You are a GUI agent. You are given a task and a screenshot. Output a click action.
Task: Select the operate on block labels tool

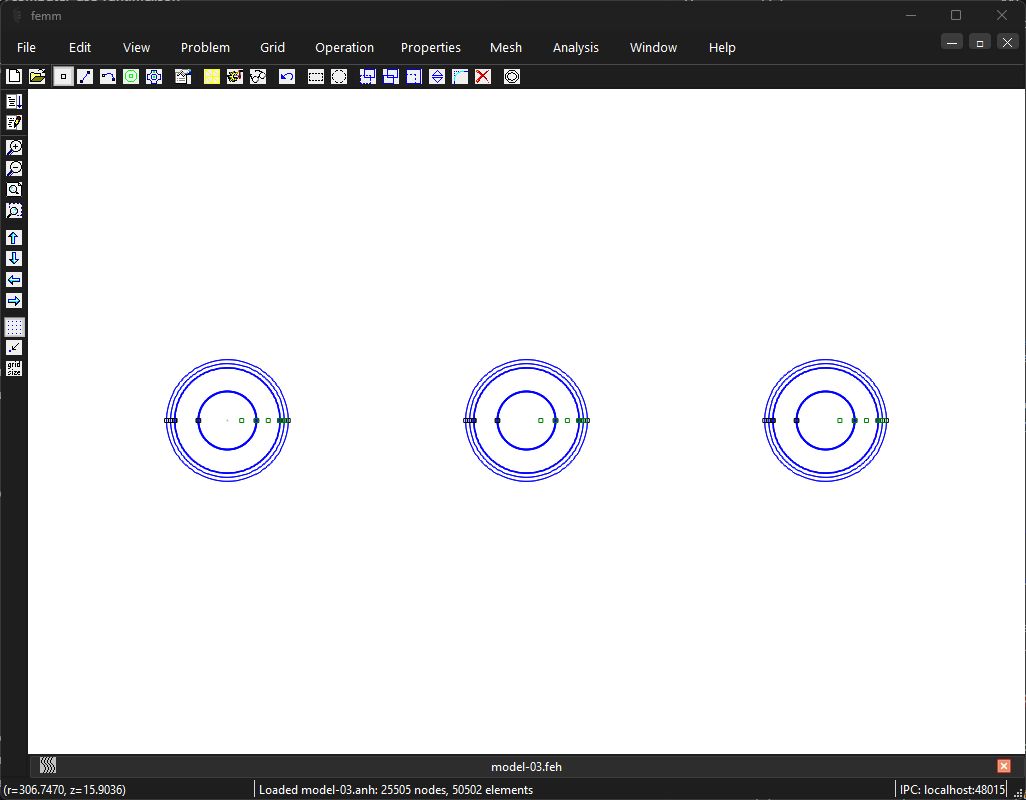(x=131, y=77)
